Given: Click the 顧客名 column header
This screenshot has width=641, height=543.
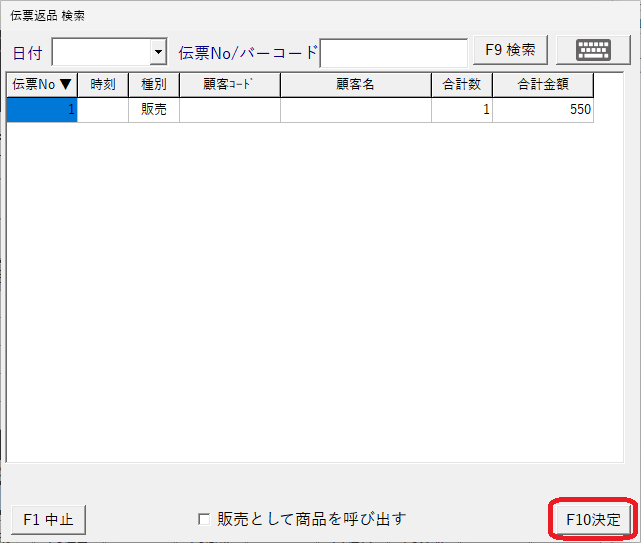Looking at the screenshot, I should [x=356, y=85].
